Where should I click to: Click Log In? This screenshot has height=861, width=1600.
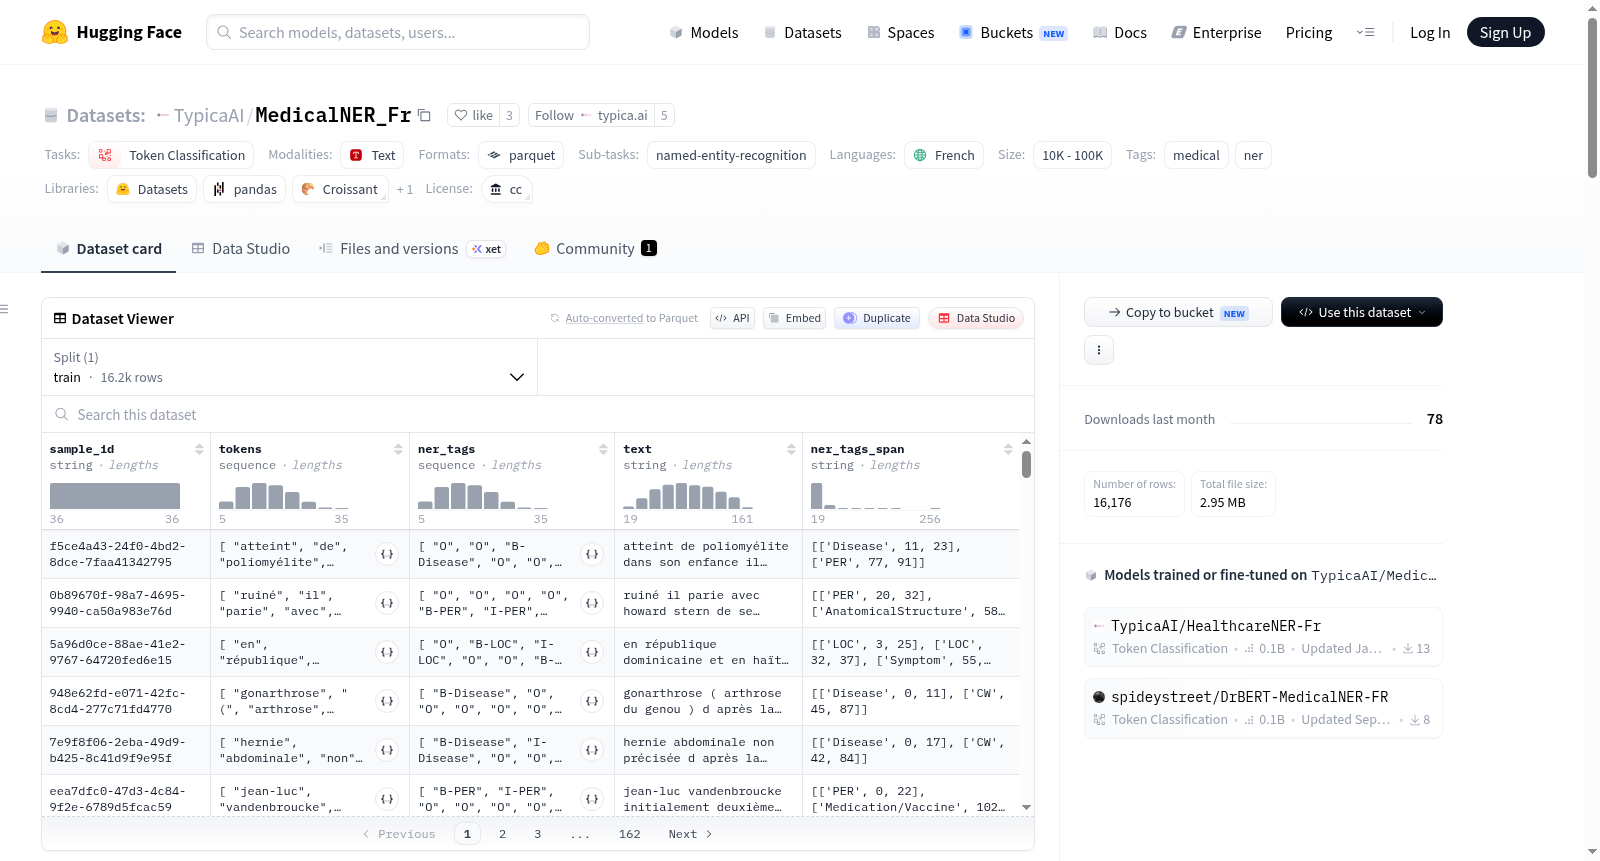pyautogui.click(x=1430, y=32)
